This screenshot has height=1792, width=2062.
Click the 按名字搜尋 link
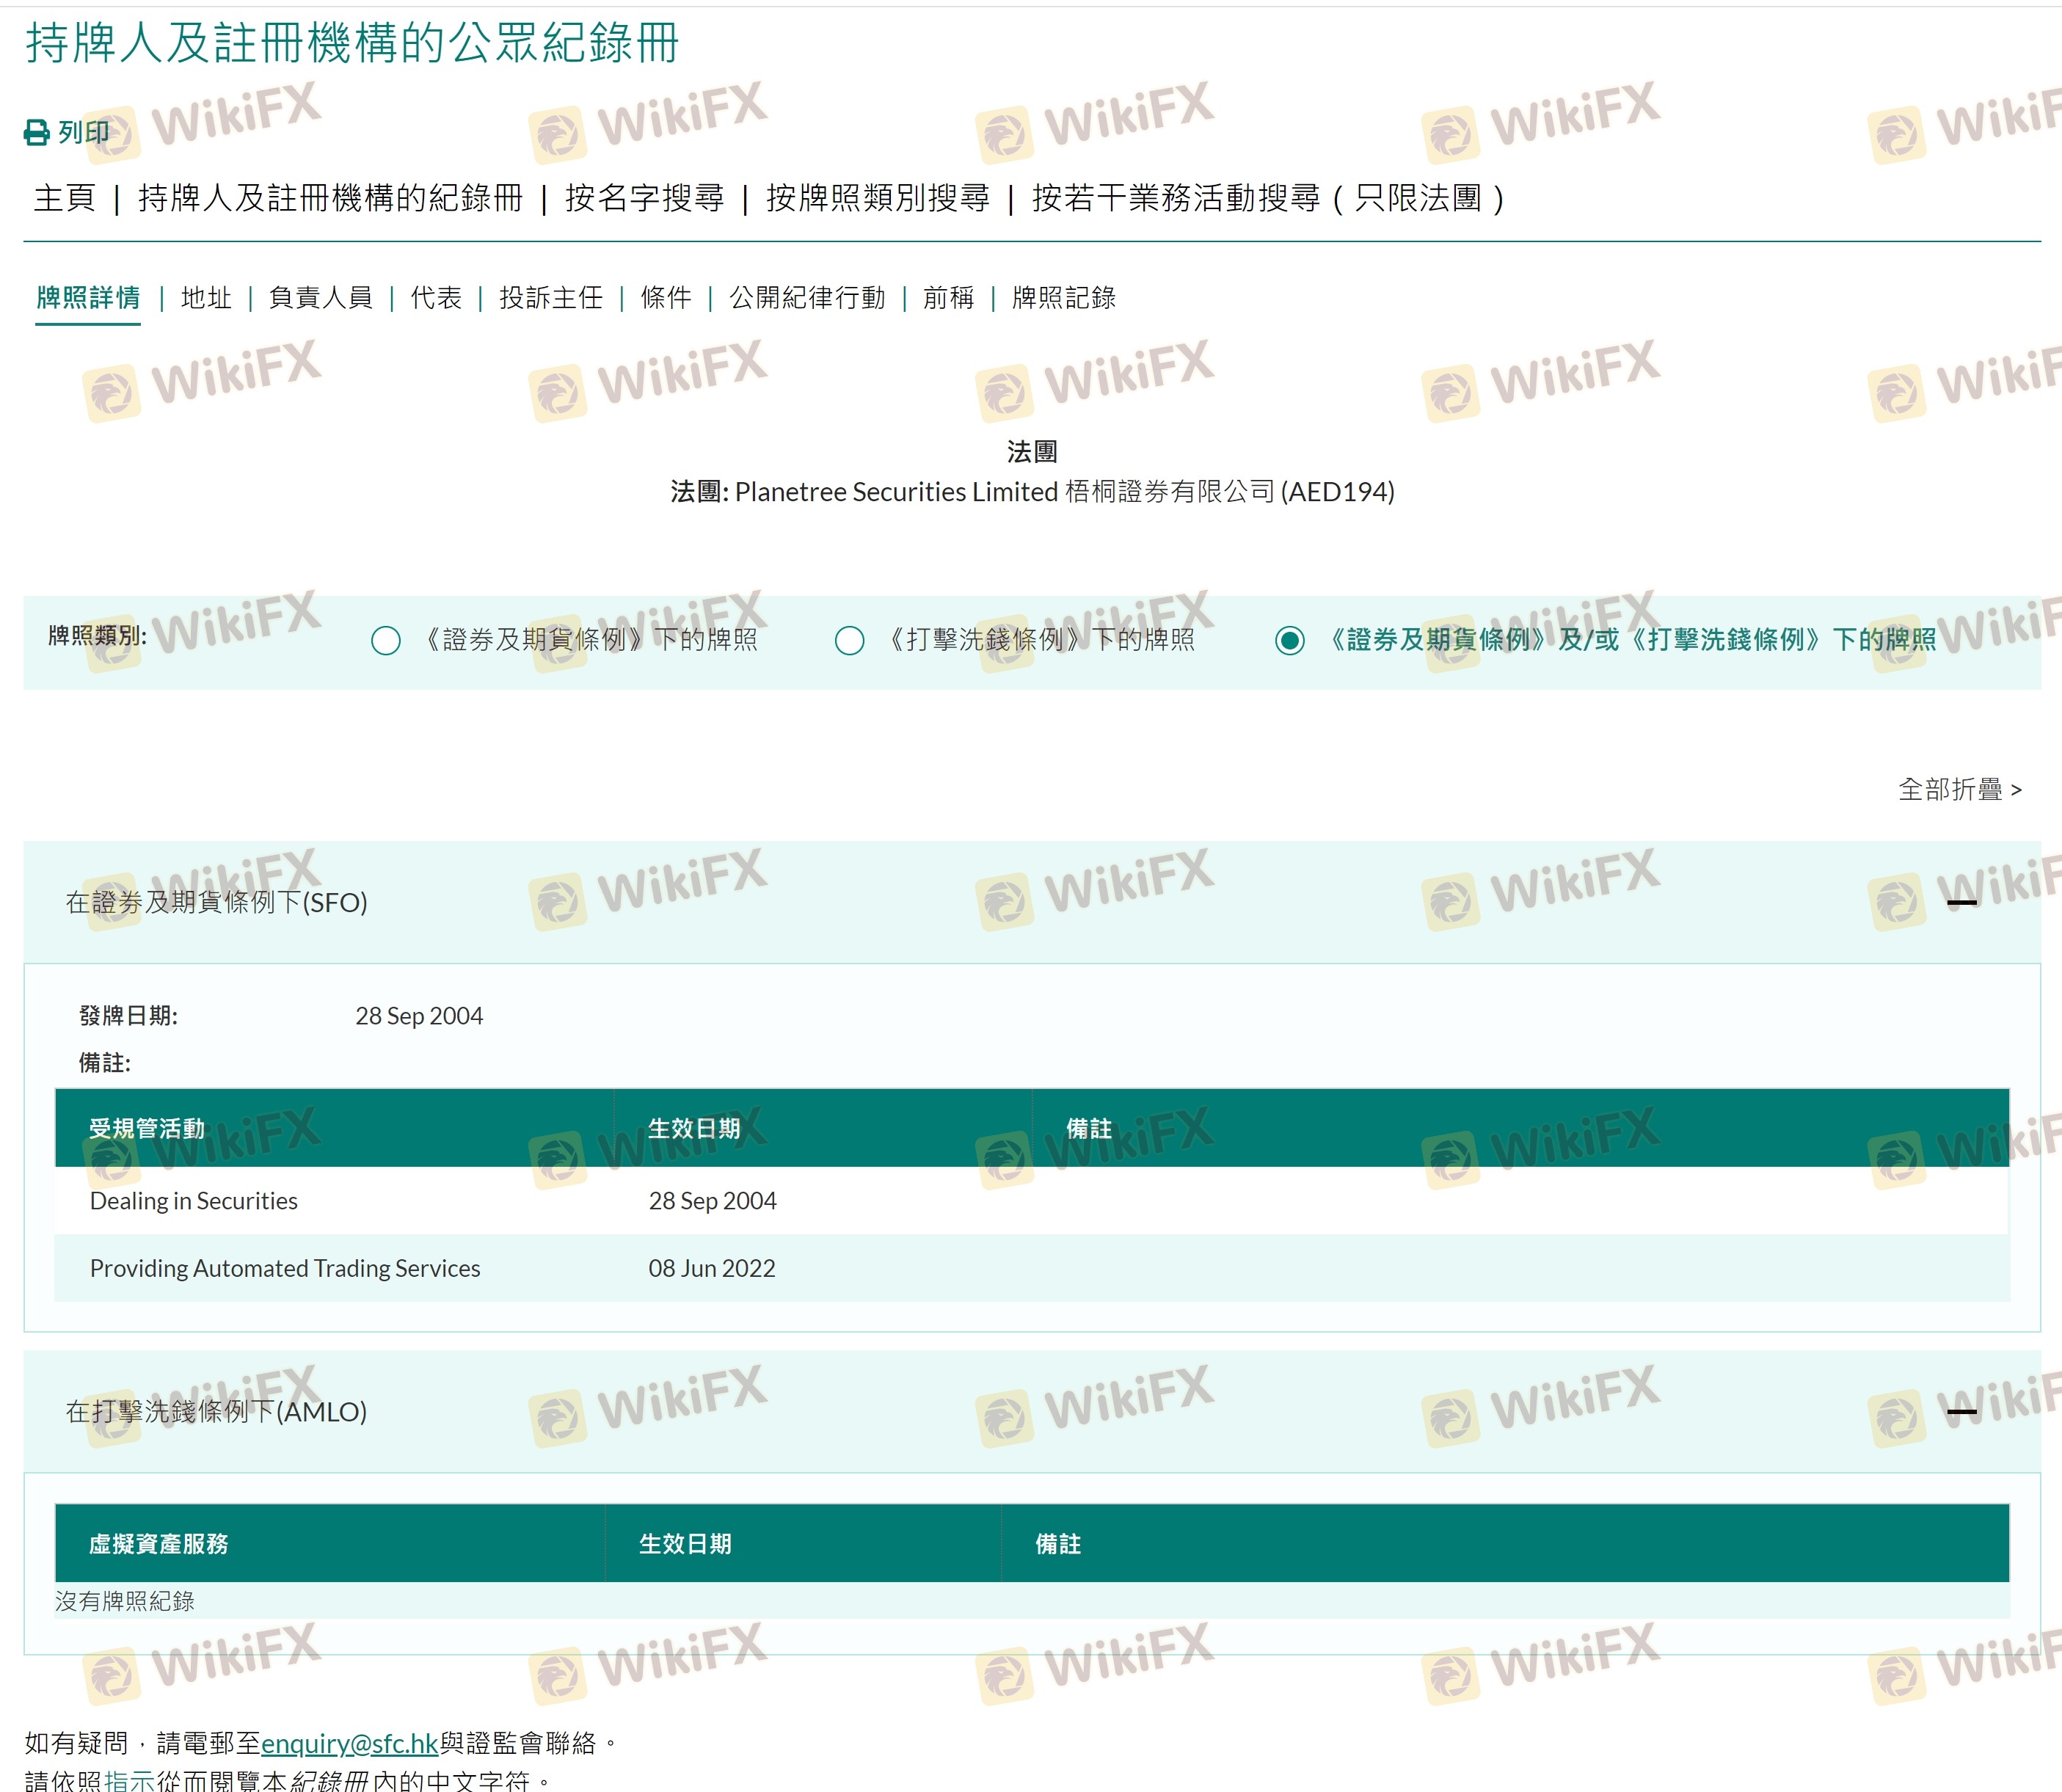click(x=644, y=198)
